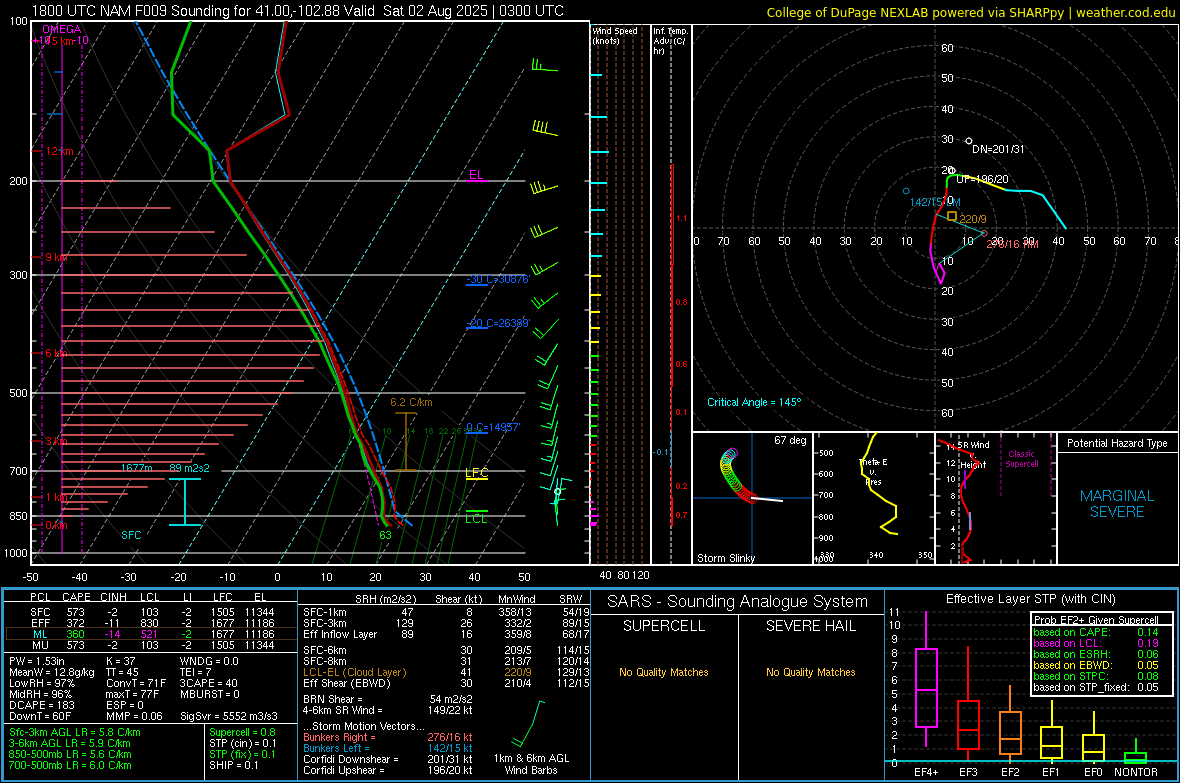Click the red 'Bunkers Right =' row
The width and height of the screenshot is (1180, 783).
click(388, 737)
